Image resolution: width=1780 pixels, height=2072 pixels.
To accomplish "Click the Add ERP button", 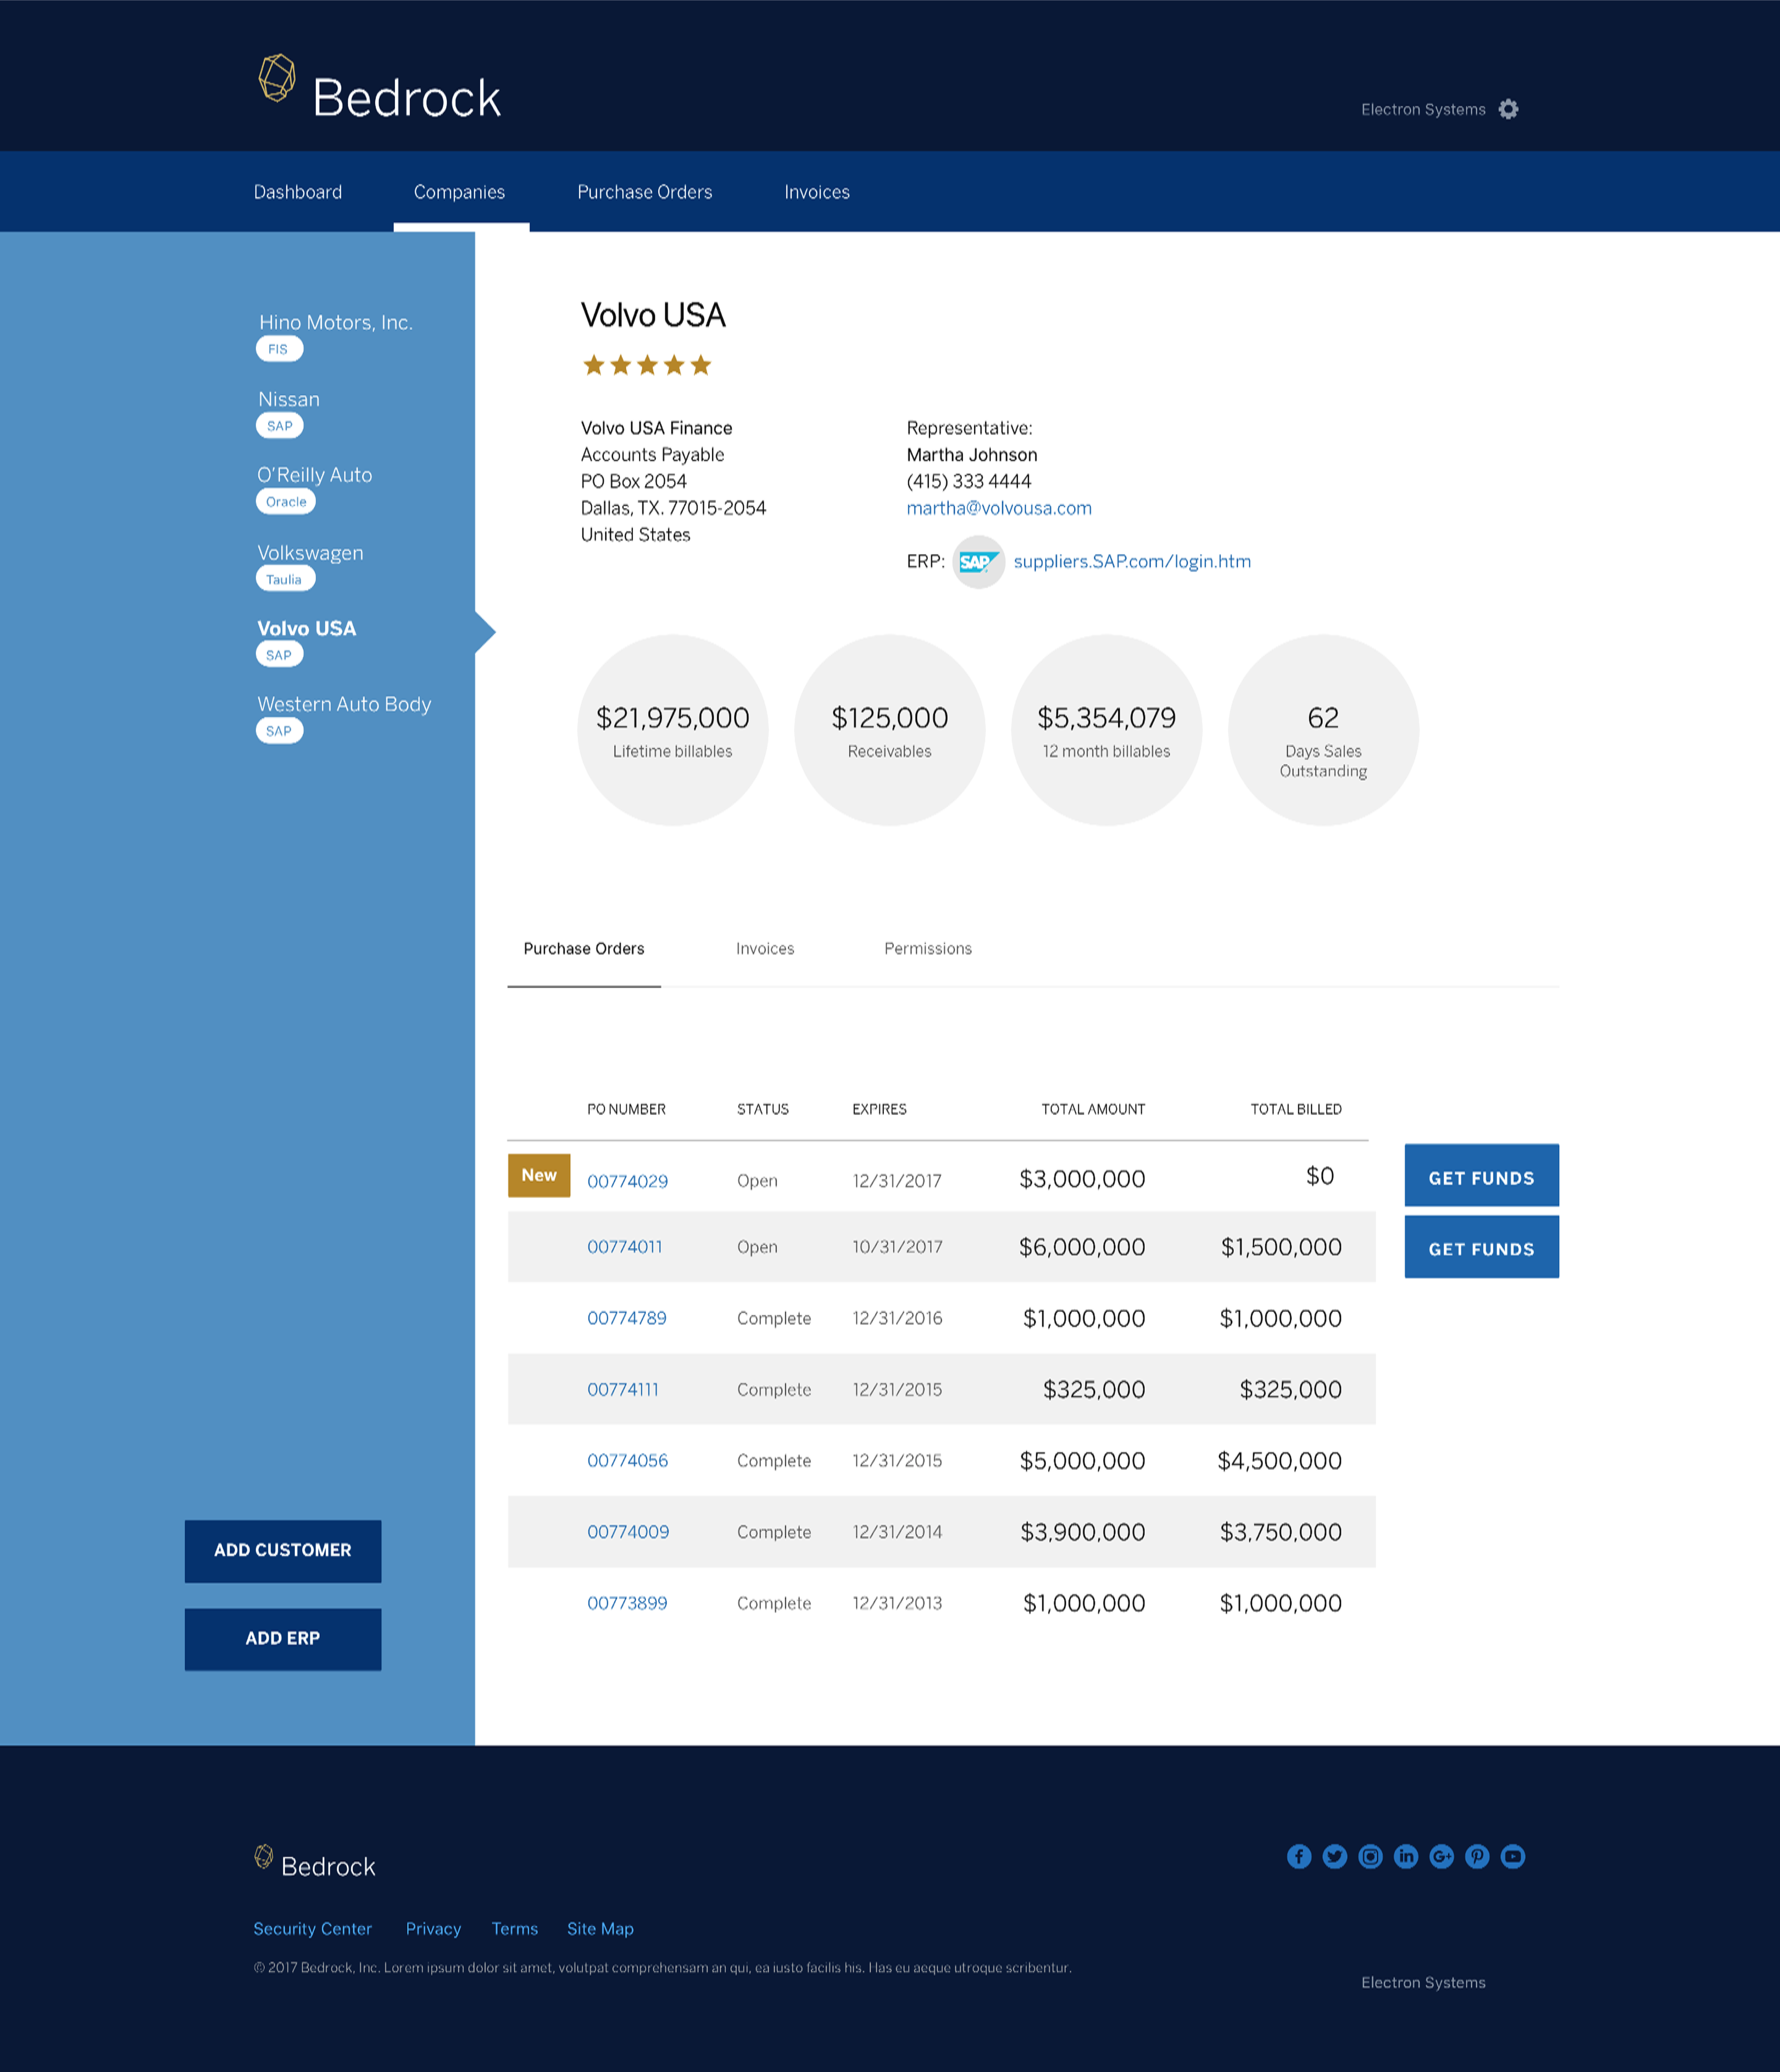I will pyautogui.click(x=283, y=1638).
